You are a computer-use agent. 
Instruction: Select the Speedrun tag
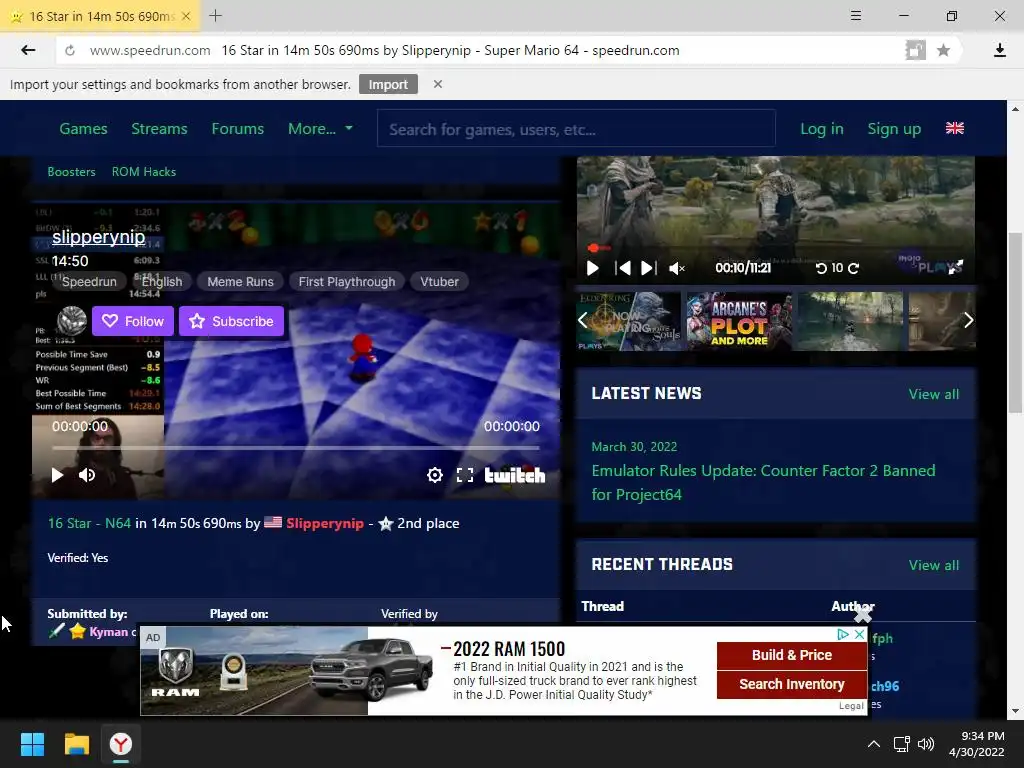point(89,281)
